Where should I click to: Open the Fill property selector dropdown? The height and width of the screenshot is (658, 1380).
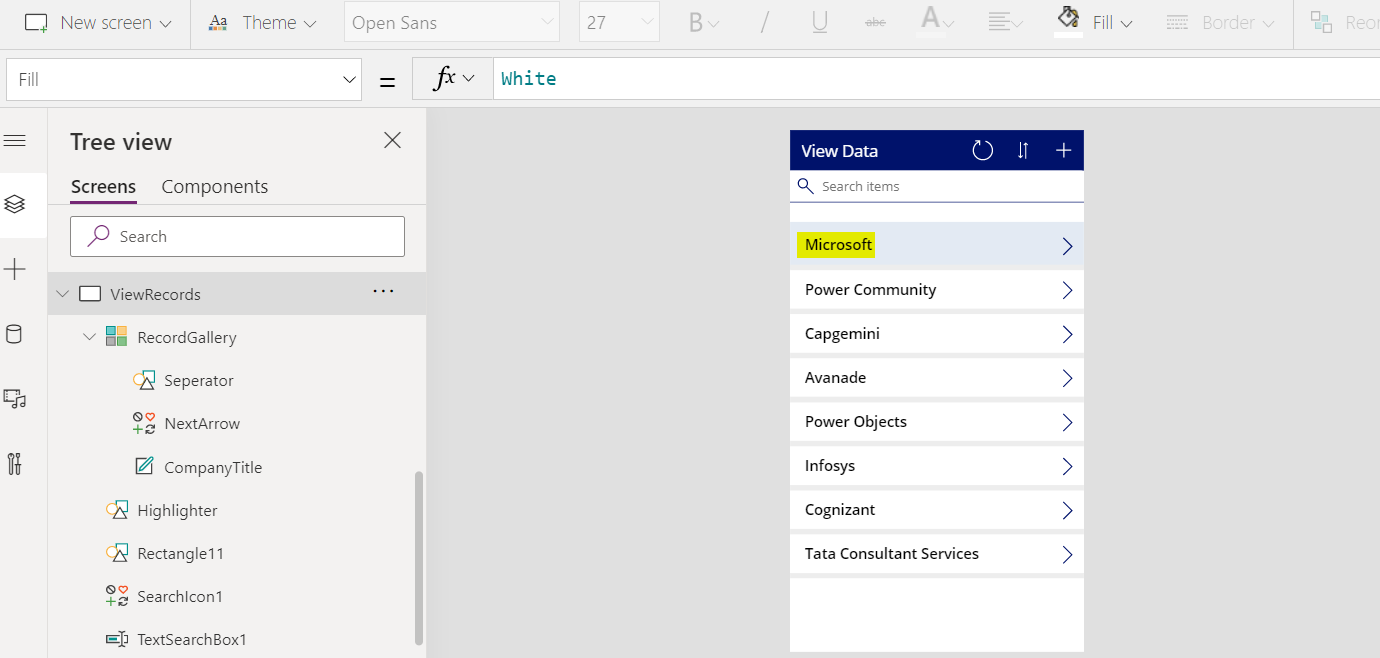coord(184,79)
